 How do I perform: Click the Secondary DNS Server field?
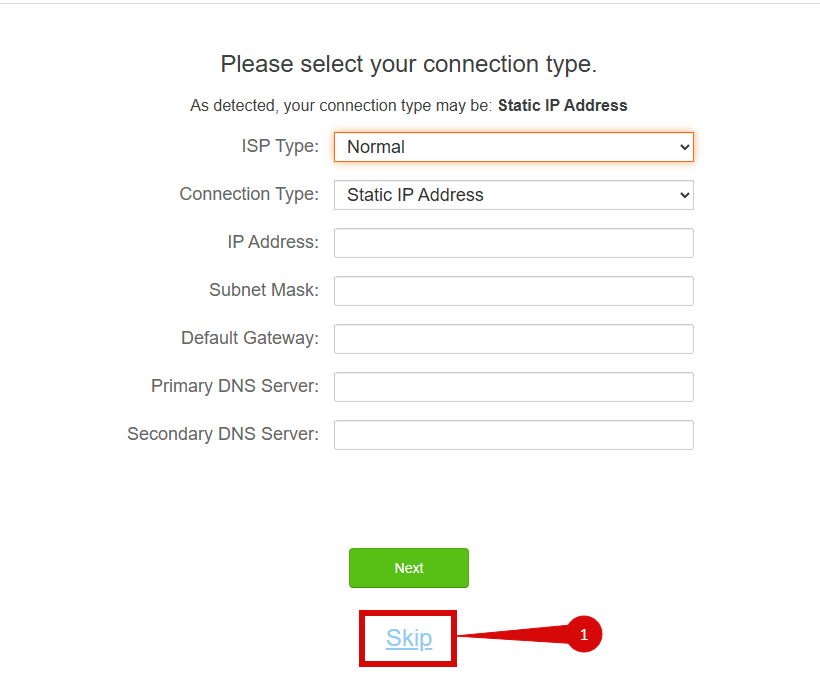tap(513, 435)
